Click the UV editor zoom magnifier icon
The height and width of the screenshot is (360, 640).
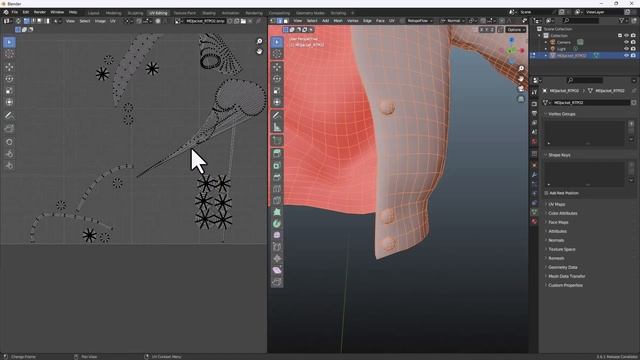(259, 41)
